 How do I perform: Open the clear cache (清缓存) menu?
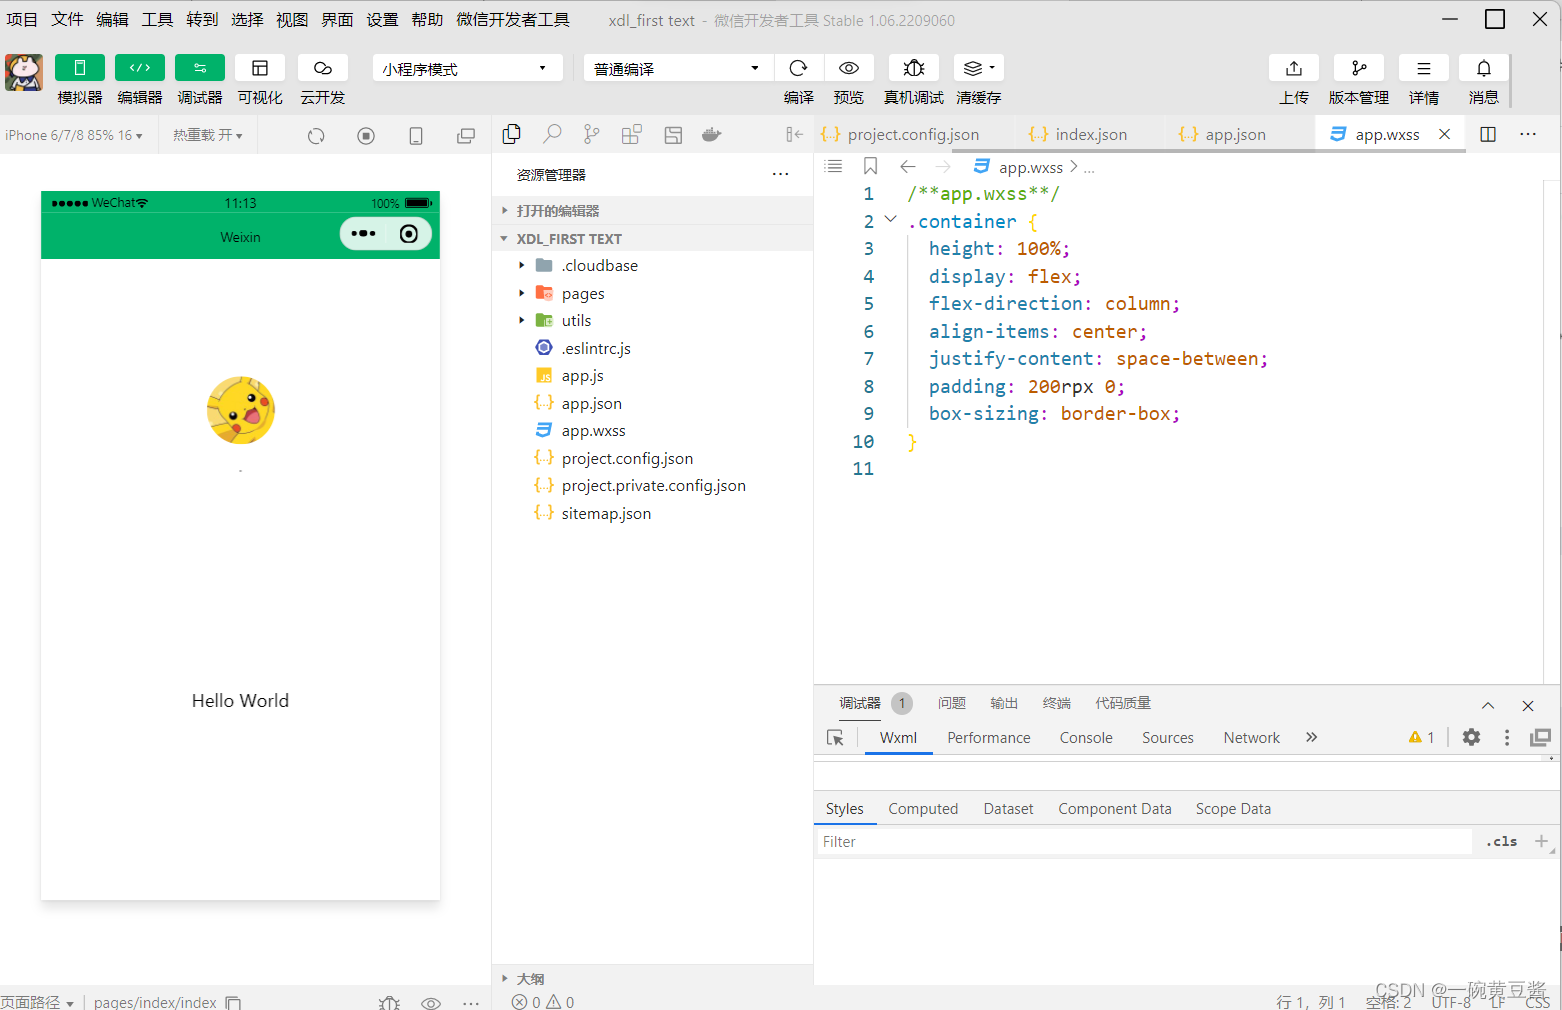[979, 67]
